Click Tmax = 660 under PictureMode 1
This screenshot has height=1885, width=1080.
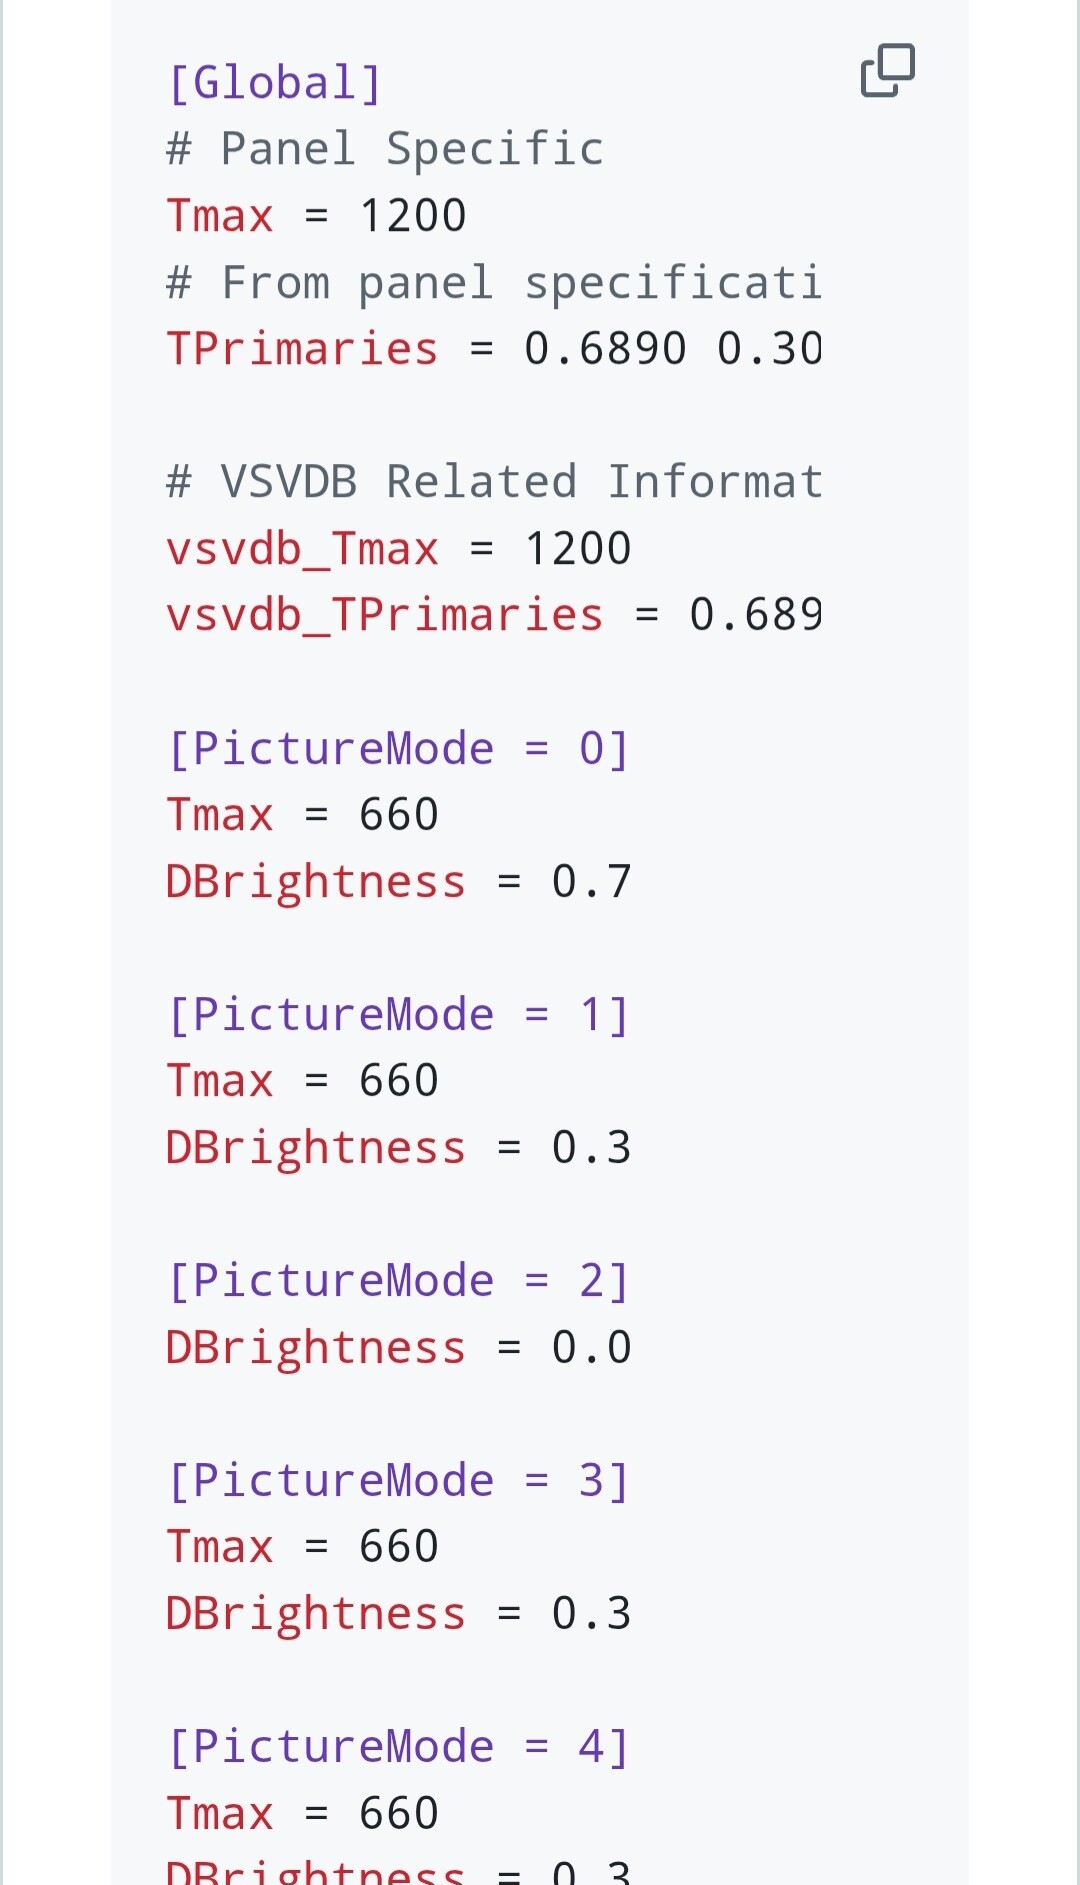click(302, 1080)
